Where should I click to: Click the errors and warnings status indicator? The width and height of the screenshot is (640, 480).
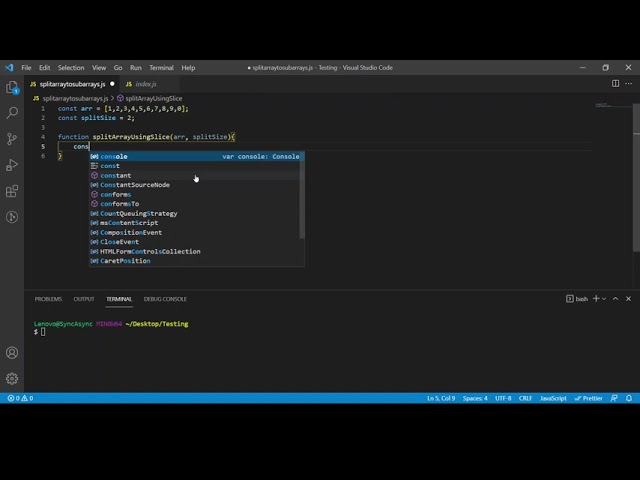20,398
